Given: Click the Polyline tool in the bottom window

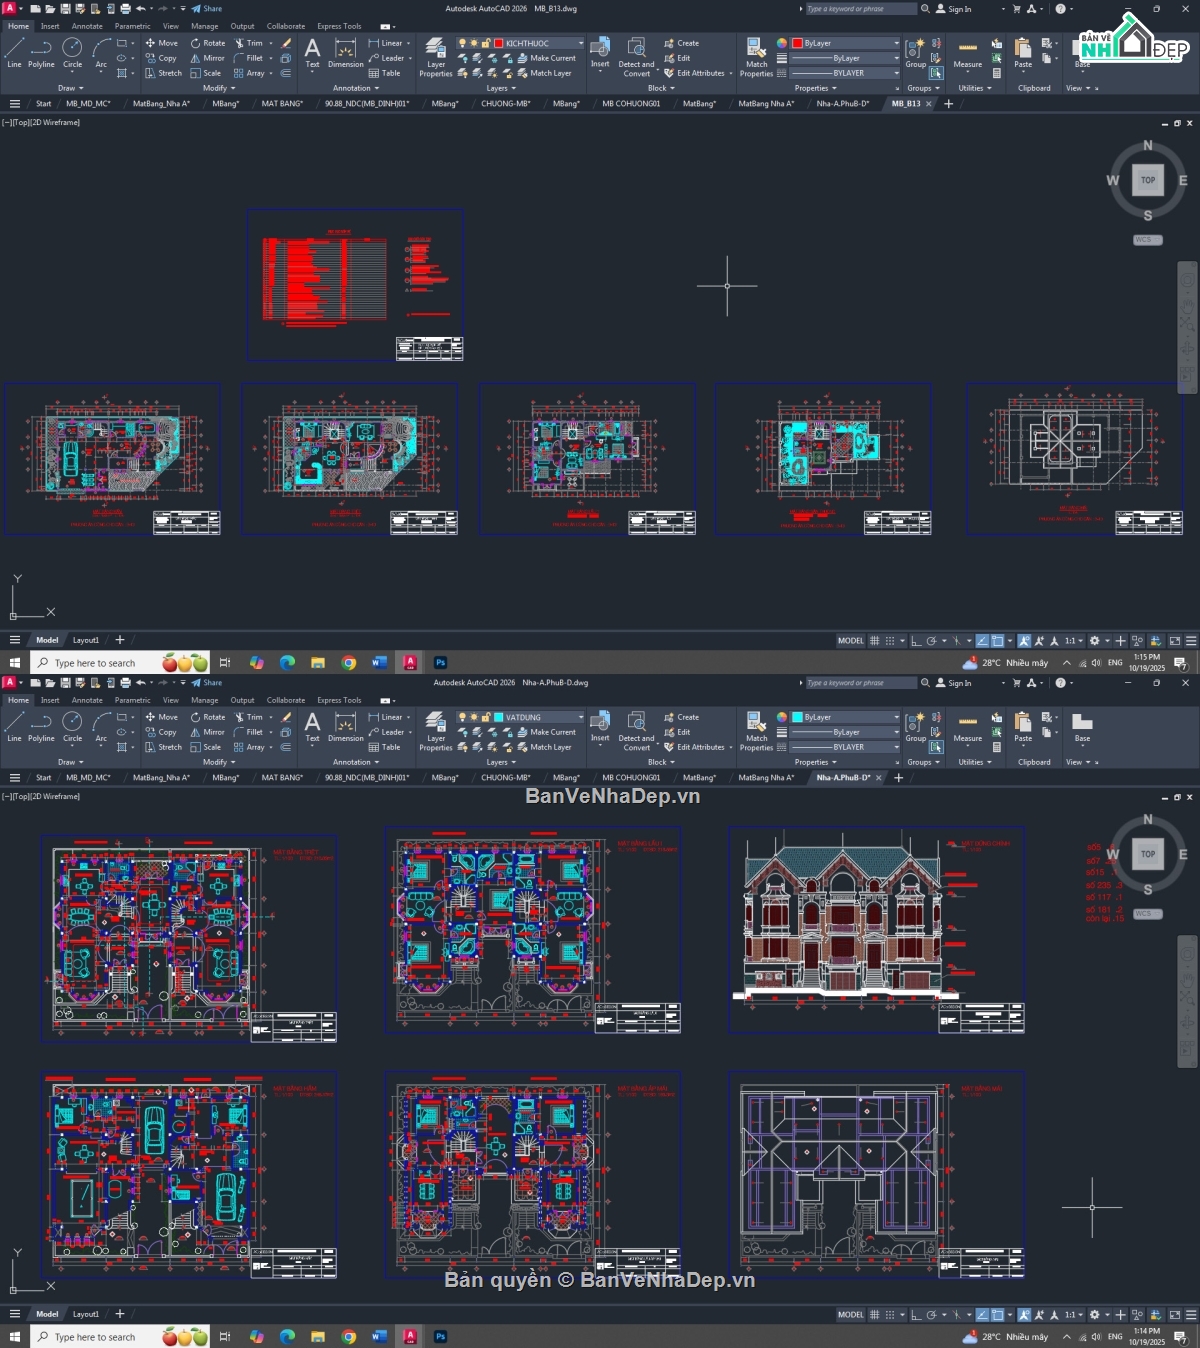Looking at the screenshot, I should (41, 726).
